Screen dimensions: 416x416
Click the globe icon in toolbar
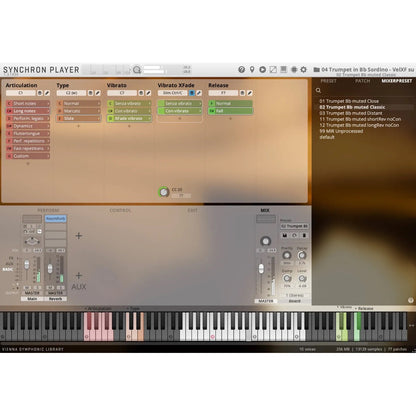pyautogui.click(x=294, y=69)
